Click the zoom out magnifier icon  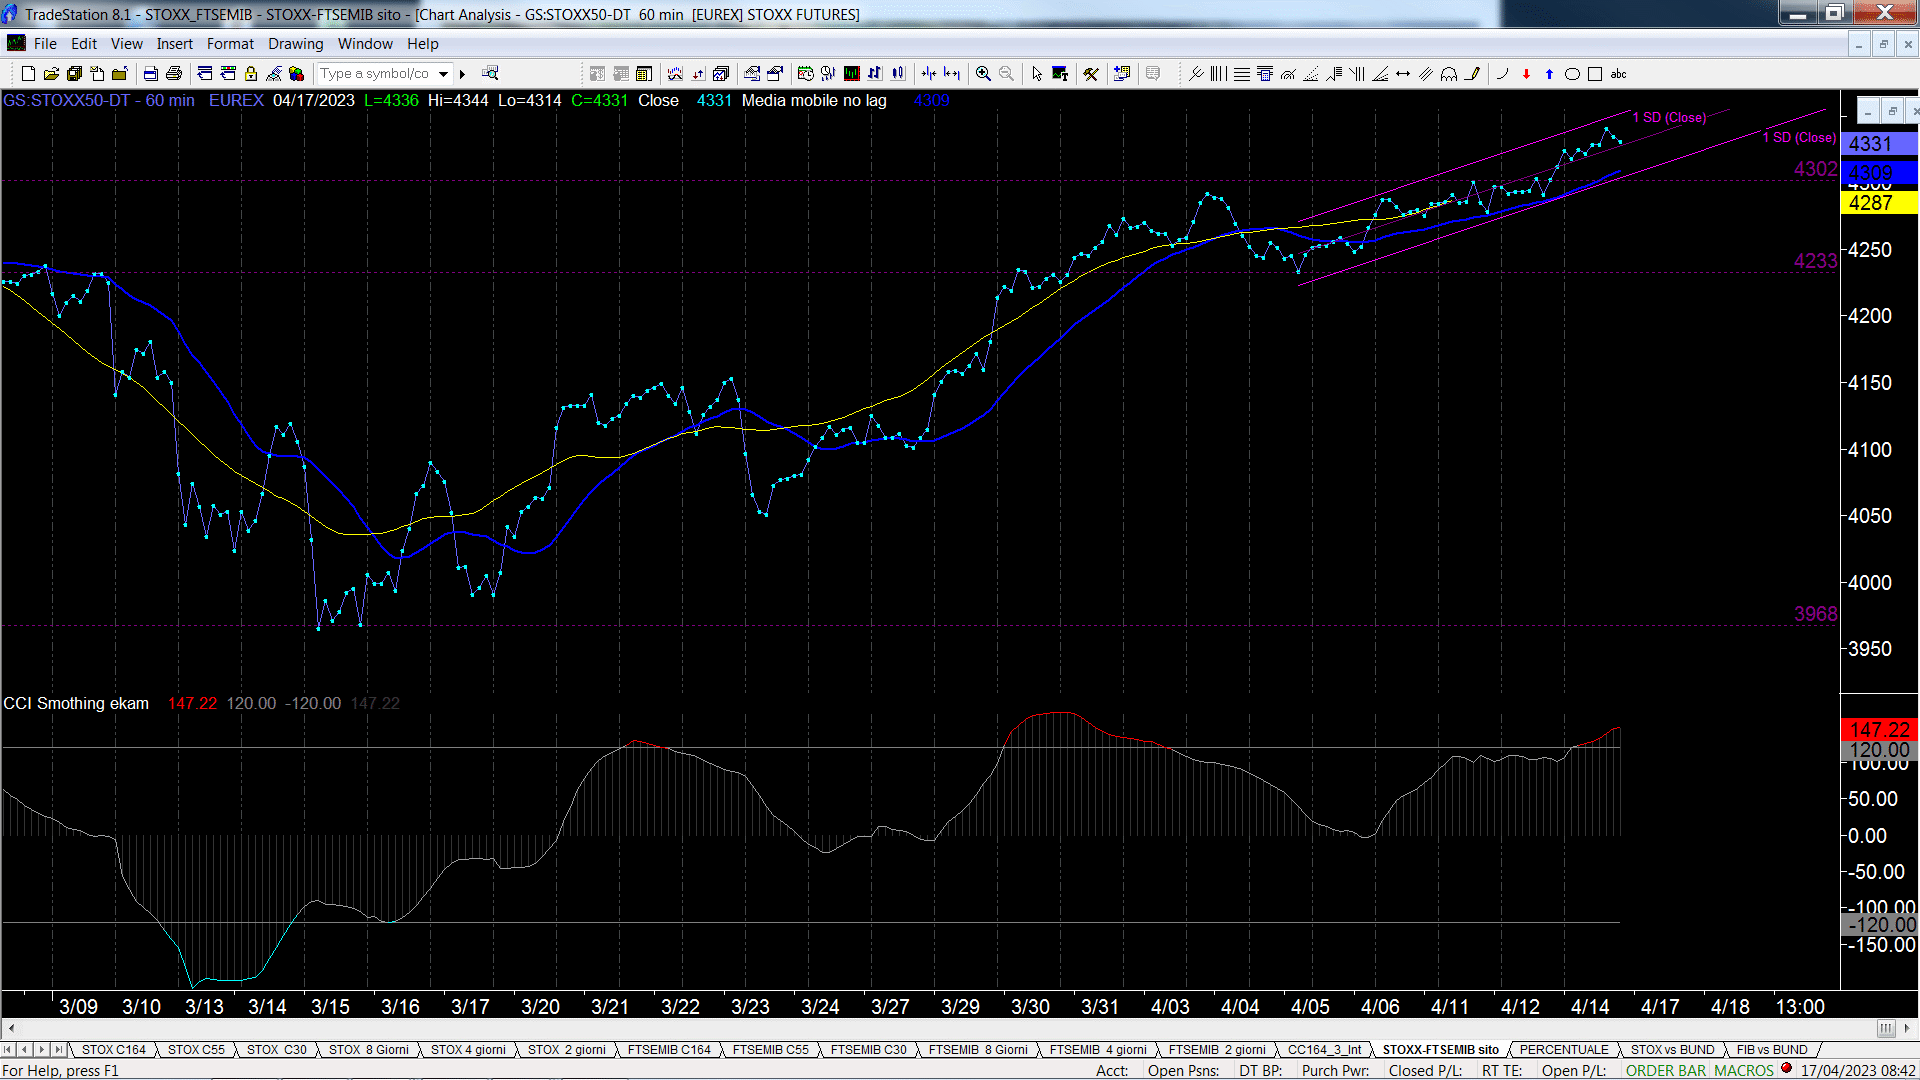[1007, 74]
